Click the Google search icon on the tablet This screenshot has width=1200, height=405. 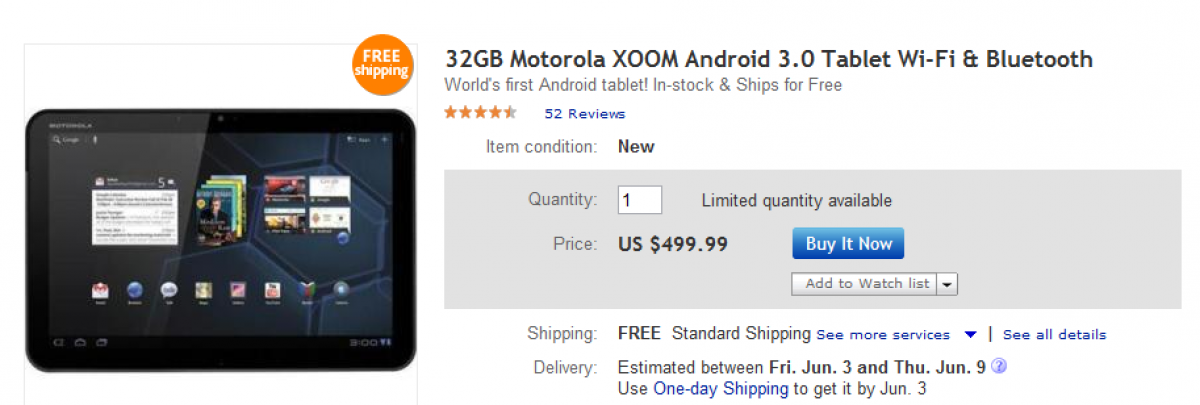click(x=59, y=139)
